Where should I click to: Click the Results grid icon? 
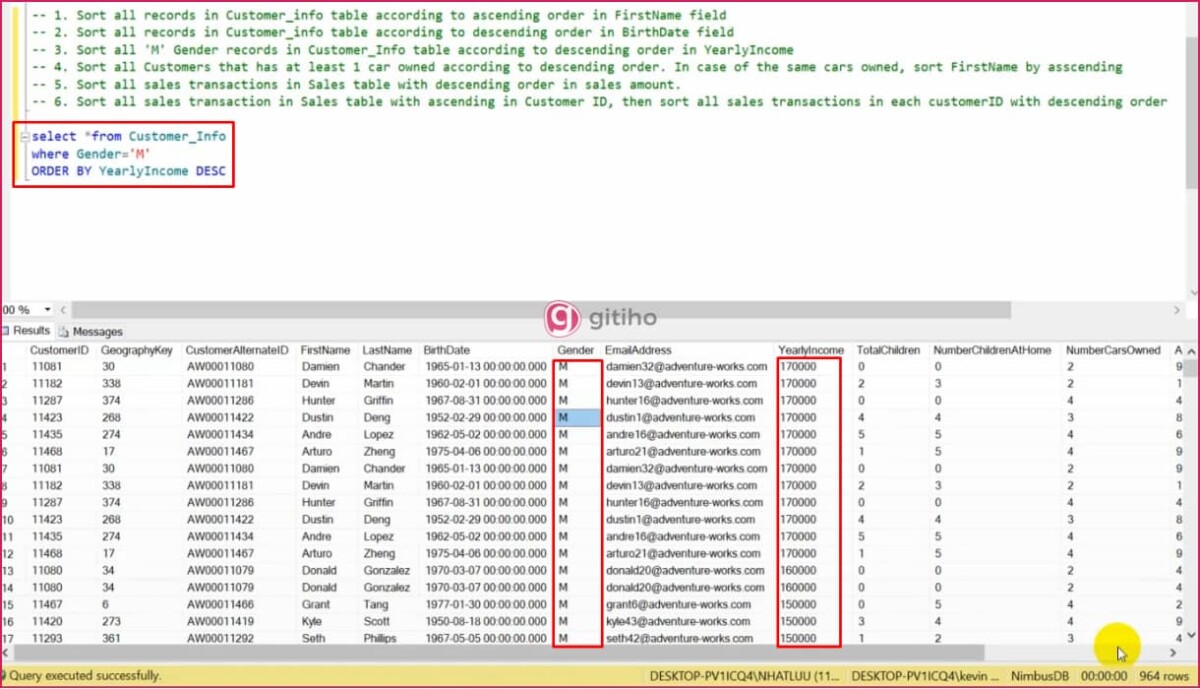point(5,331)
